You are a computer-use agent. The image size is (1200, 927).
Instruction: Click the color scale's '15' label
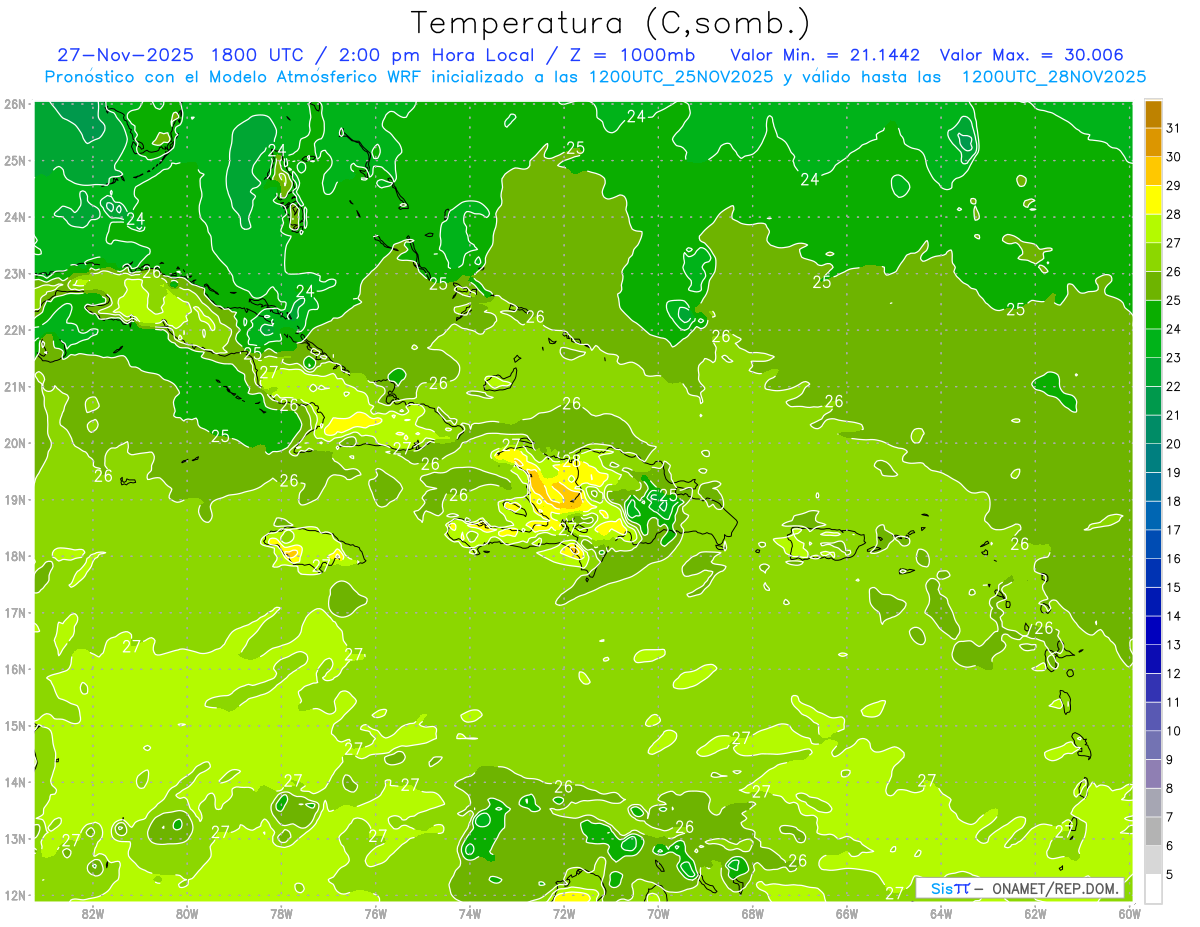pos(1174,587)
